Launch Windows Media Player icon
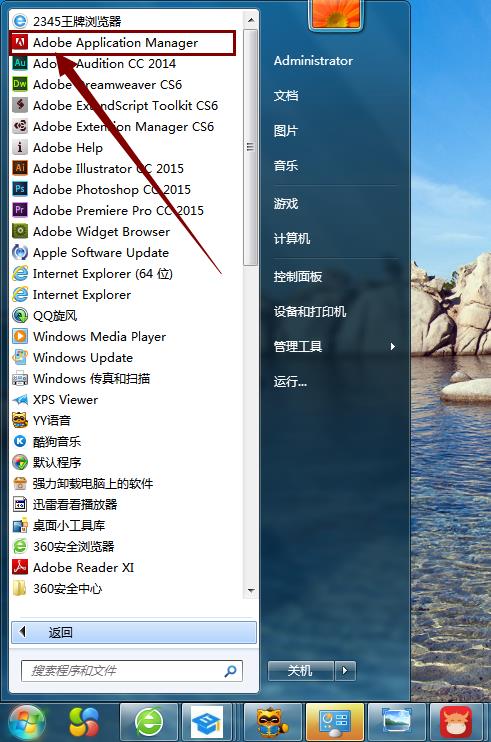This screenshot has height=742, width=491. (x=20, y=336)
